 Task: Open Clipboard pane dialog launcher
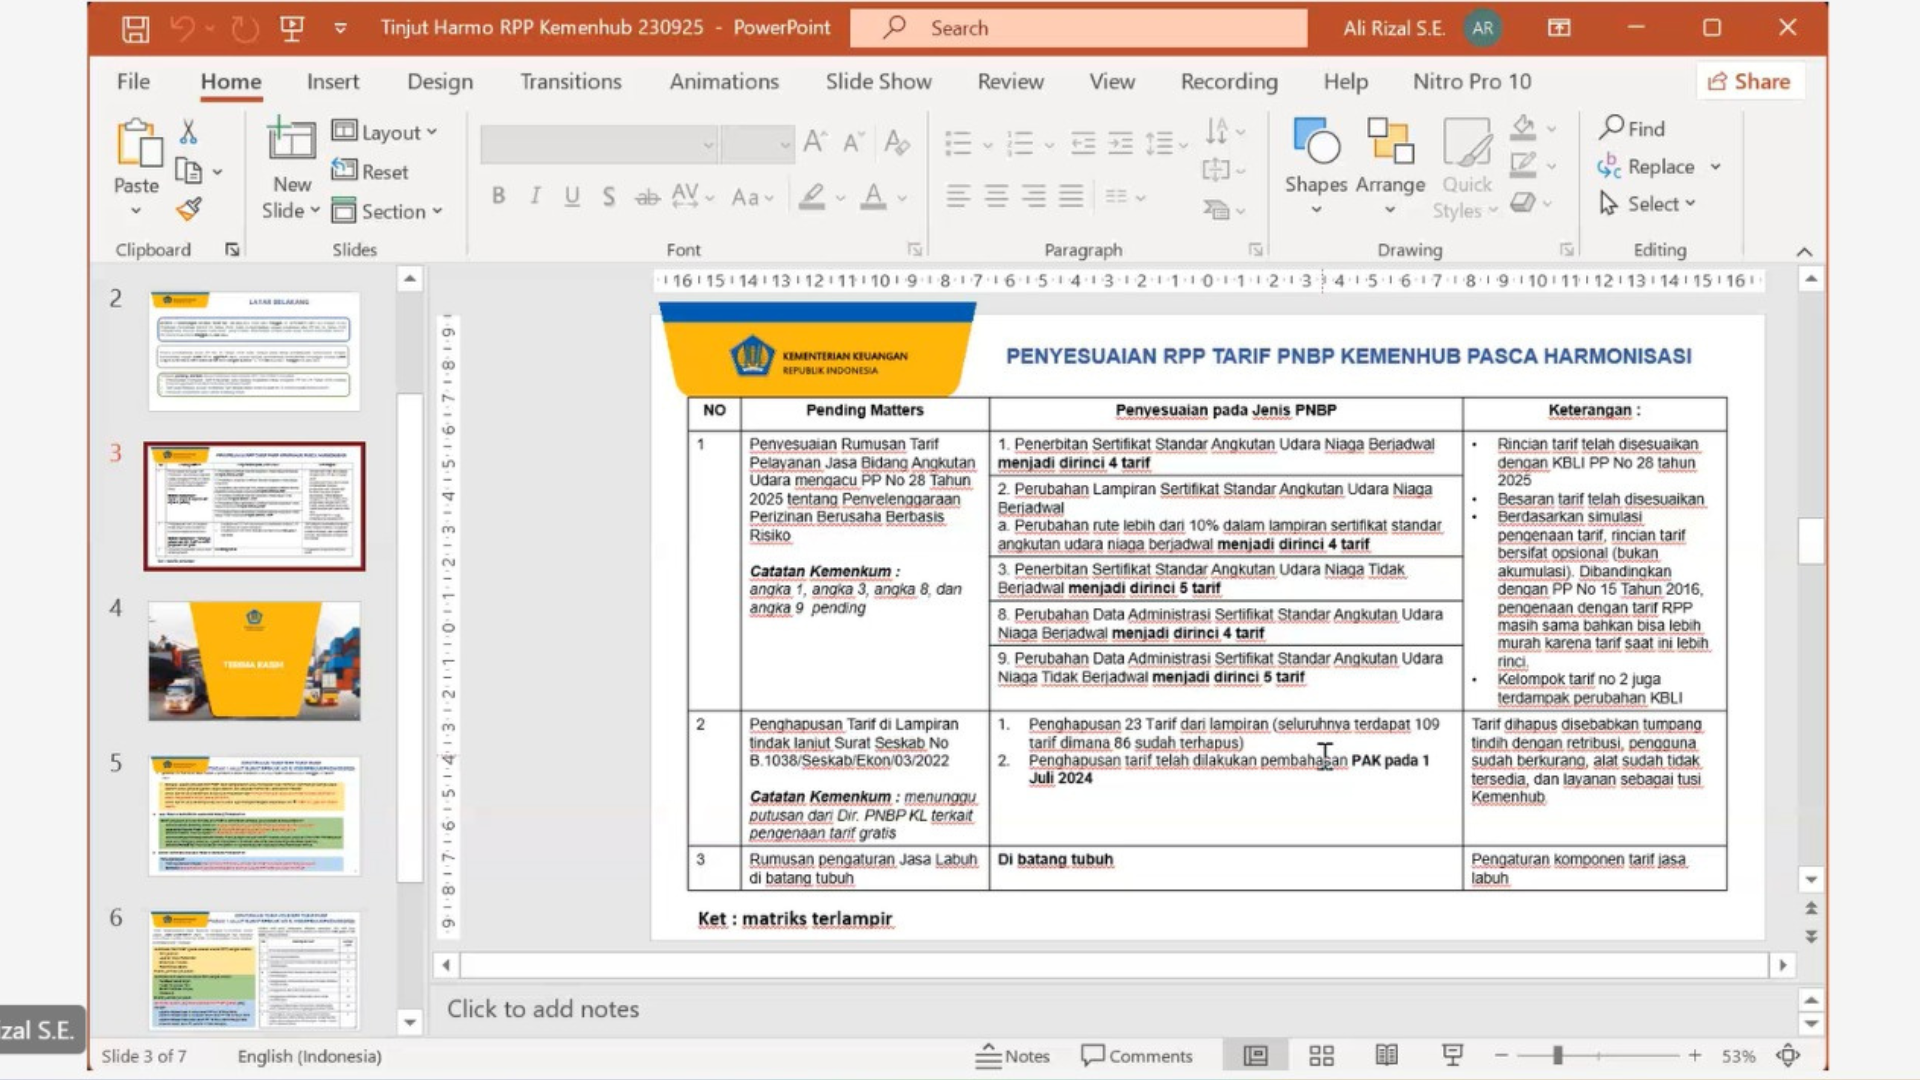[x=232, y=250]
